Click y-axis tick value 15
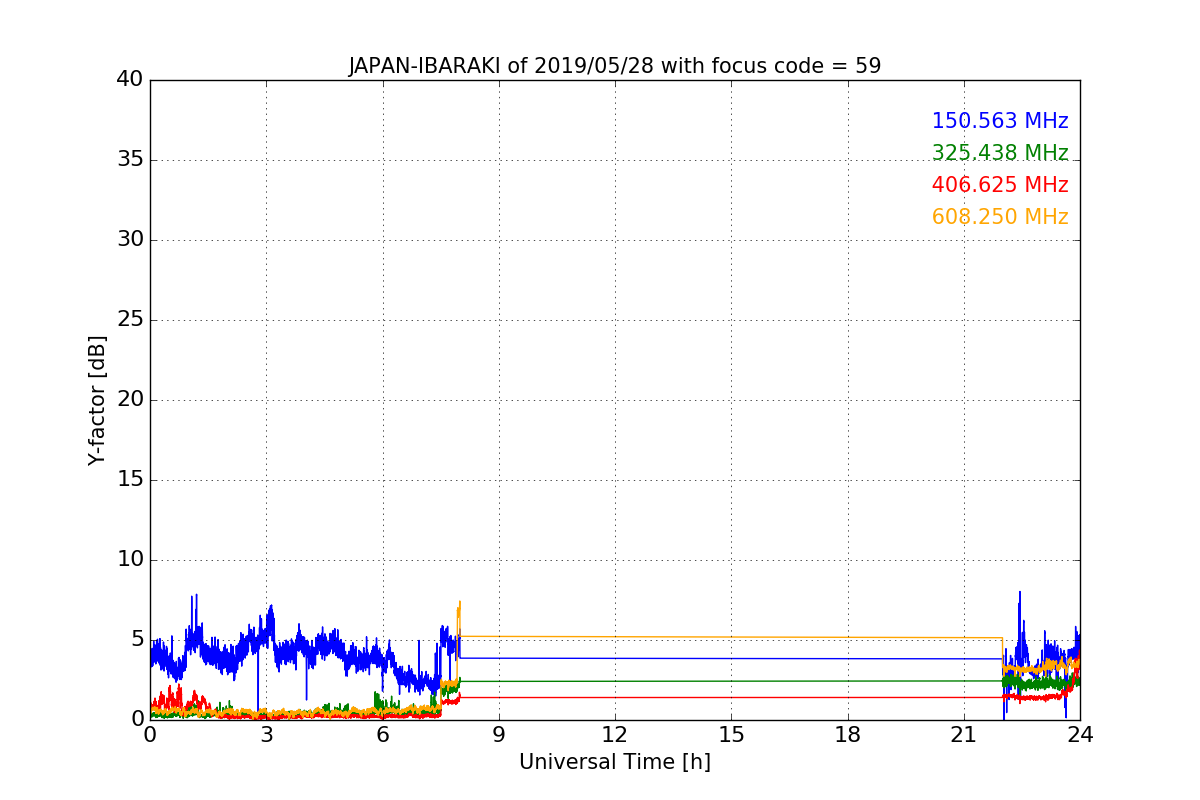1200x800 pixels. coord(130,480)
